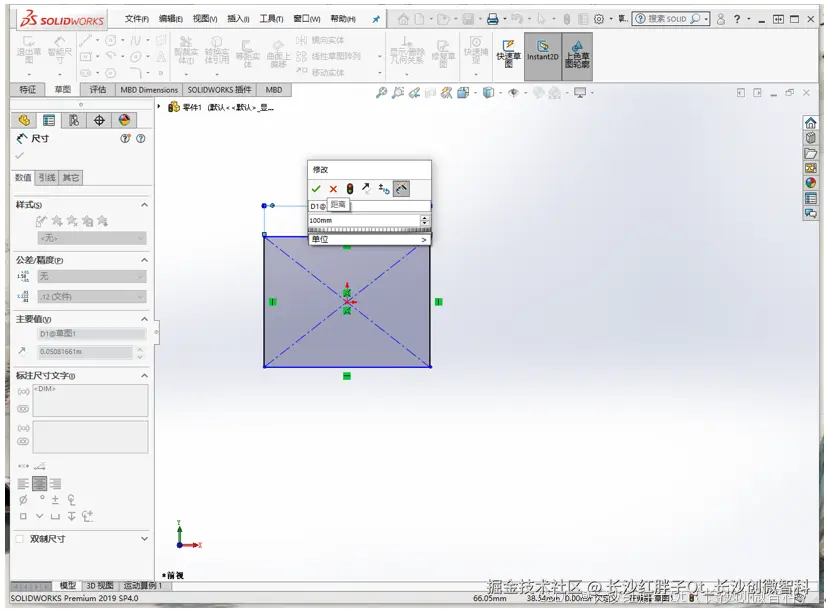Screen dimensions: 826x612
Task: Toggle the Instant2D button
Action: (543, 56)
